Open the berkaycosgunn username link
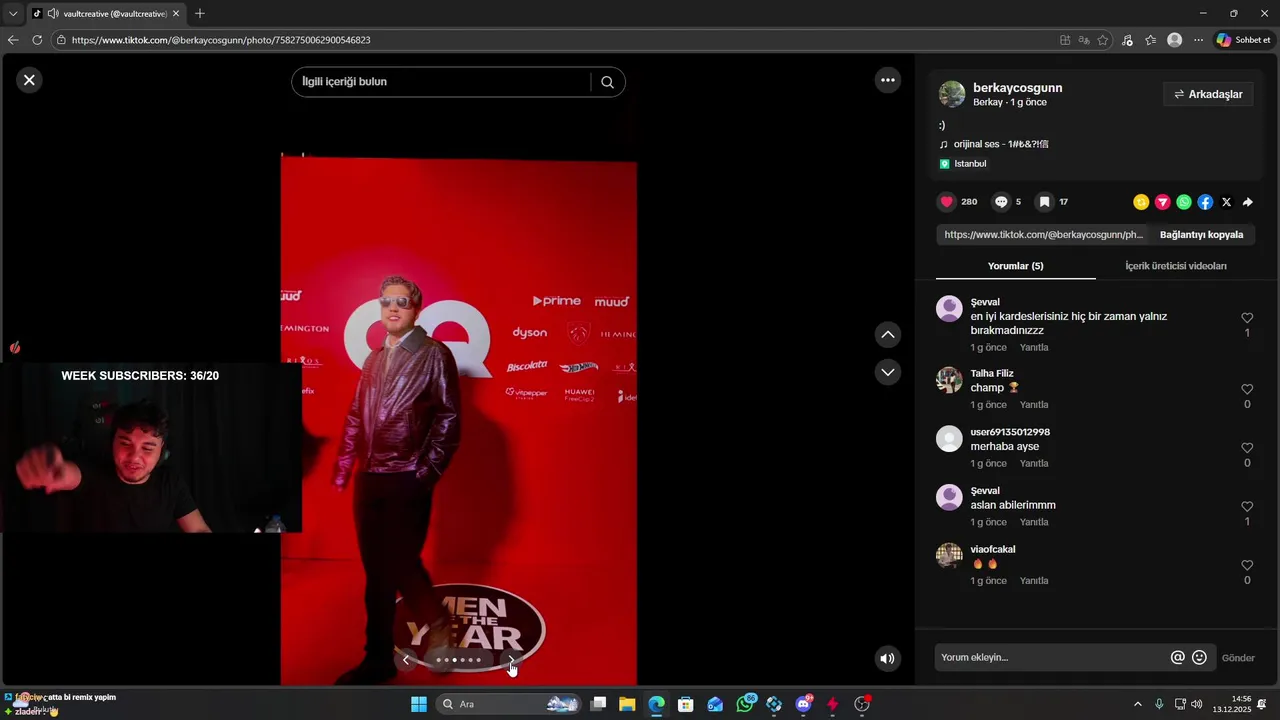 [x=1017, y=88]
